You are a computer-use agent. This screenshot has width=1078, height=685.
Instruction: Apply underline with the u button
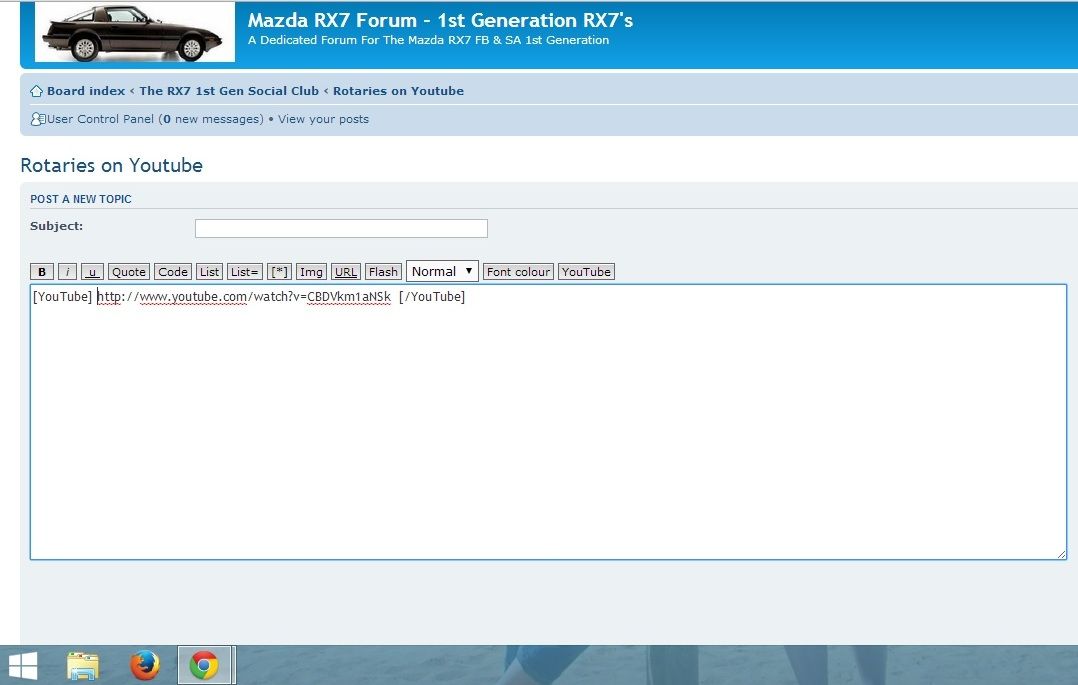tap(92, 272)
